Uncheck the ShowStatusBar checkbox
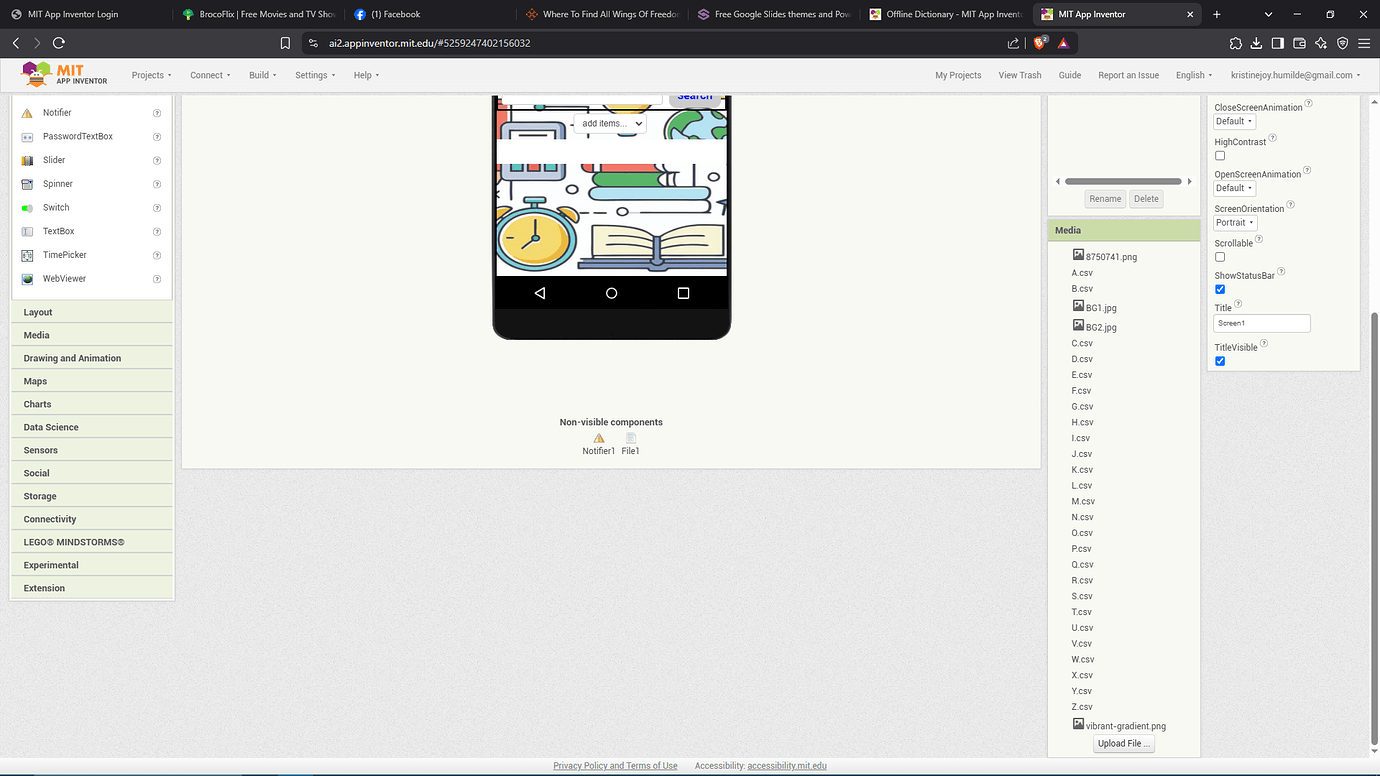The width and height of the screenshot is (1380, 776). (x=1220, y=289)
